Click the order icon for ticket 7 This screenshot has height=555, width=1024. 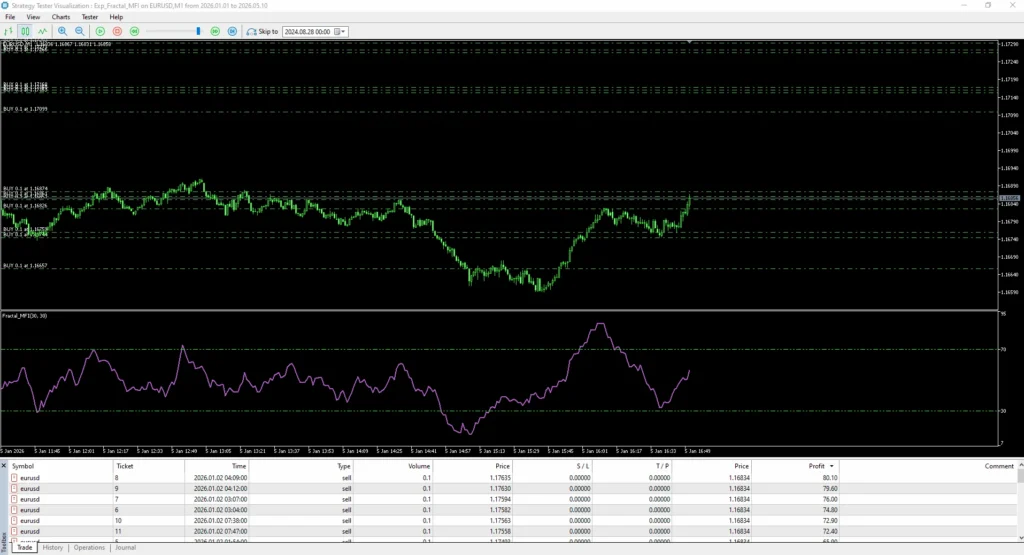point(14,500)
